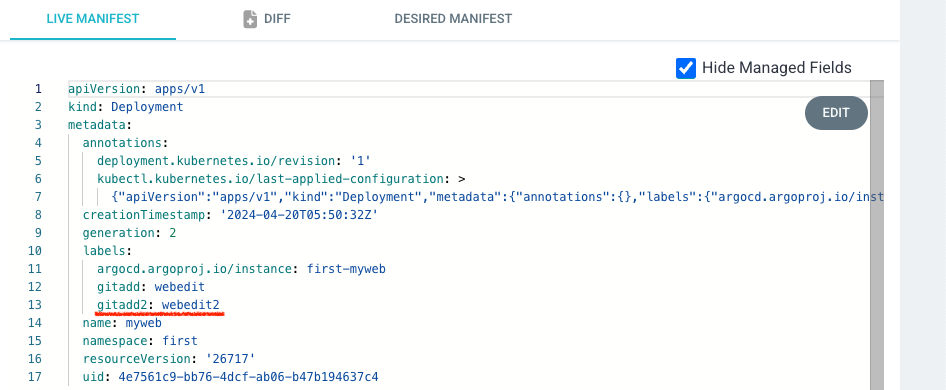Uncheck the Hide Managed Fields checkbox
This screenshot has width=946, height=390.
(x=686, y=68)
